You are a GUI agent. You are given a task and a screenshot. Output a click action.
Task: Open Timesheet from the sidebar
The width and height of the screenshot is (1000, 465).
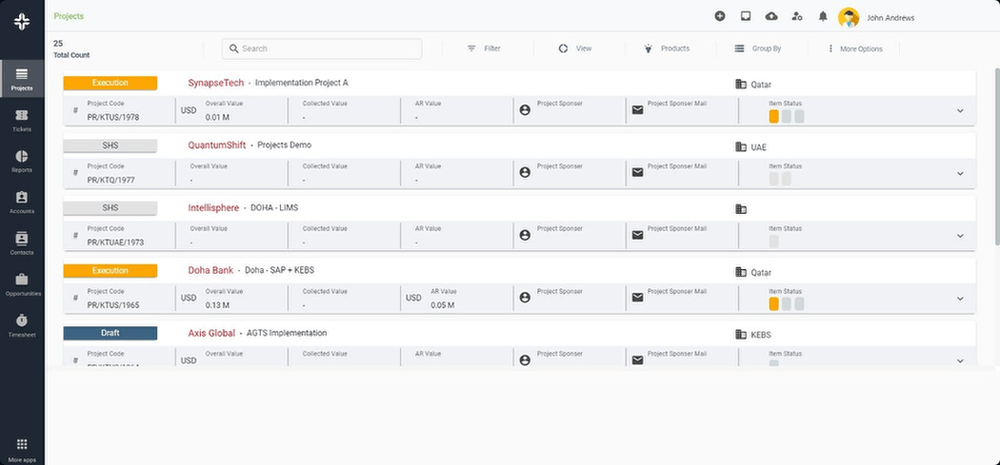(x=22, y=326)
